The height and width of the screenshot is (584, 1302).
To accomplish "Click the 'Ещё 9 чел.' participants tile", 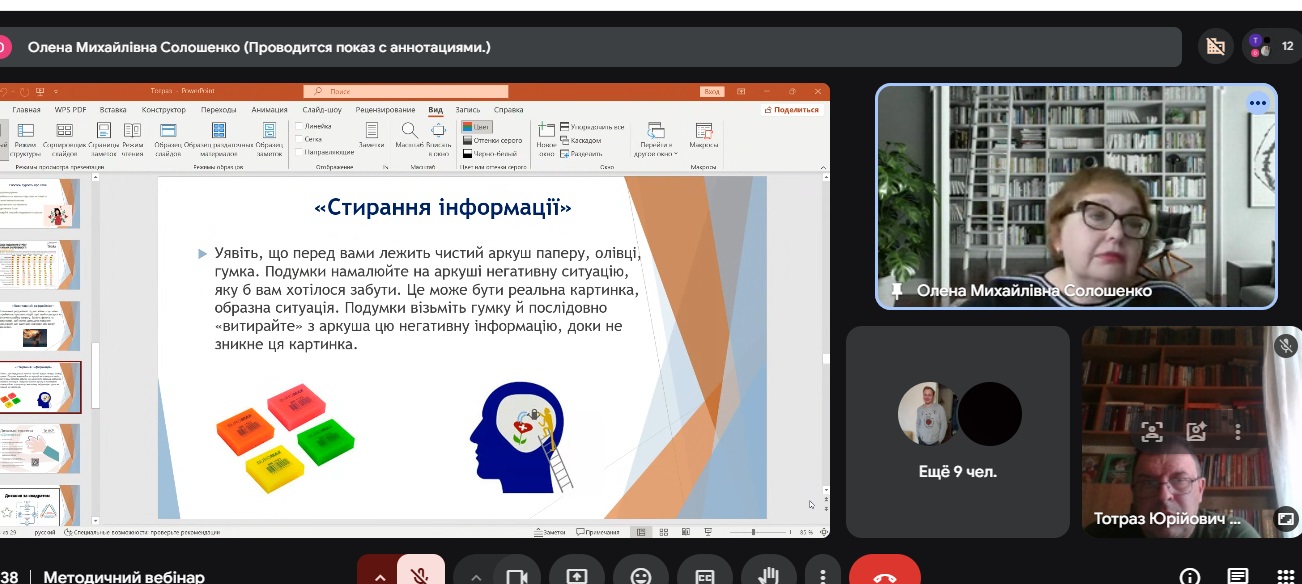I will (957, 431).
